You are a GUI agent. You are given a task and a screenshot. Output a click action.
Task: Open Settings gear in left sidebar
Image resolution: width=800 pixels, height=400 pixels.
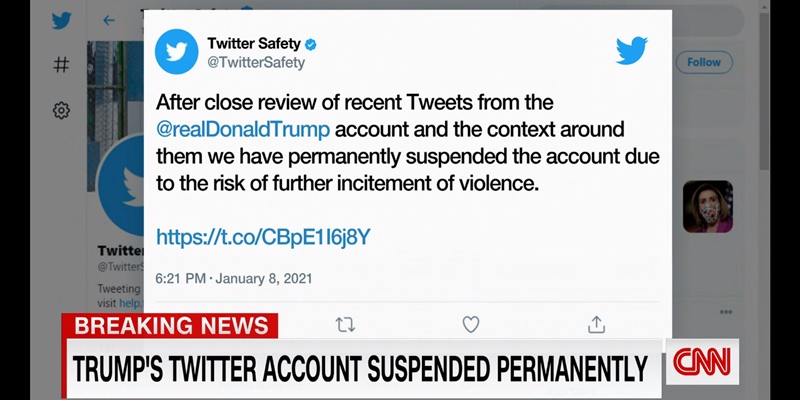(62, 110)
